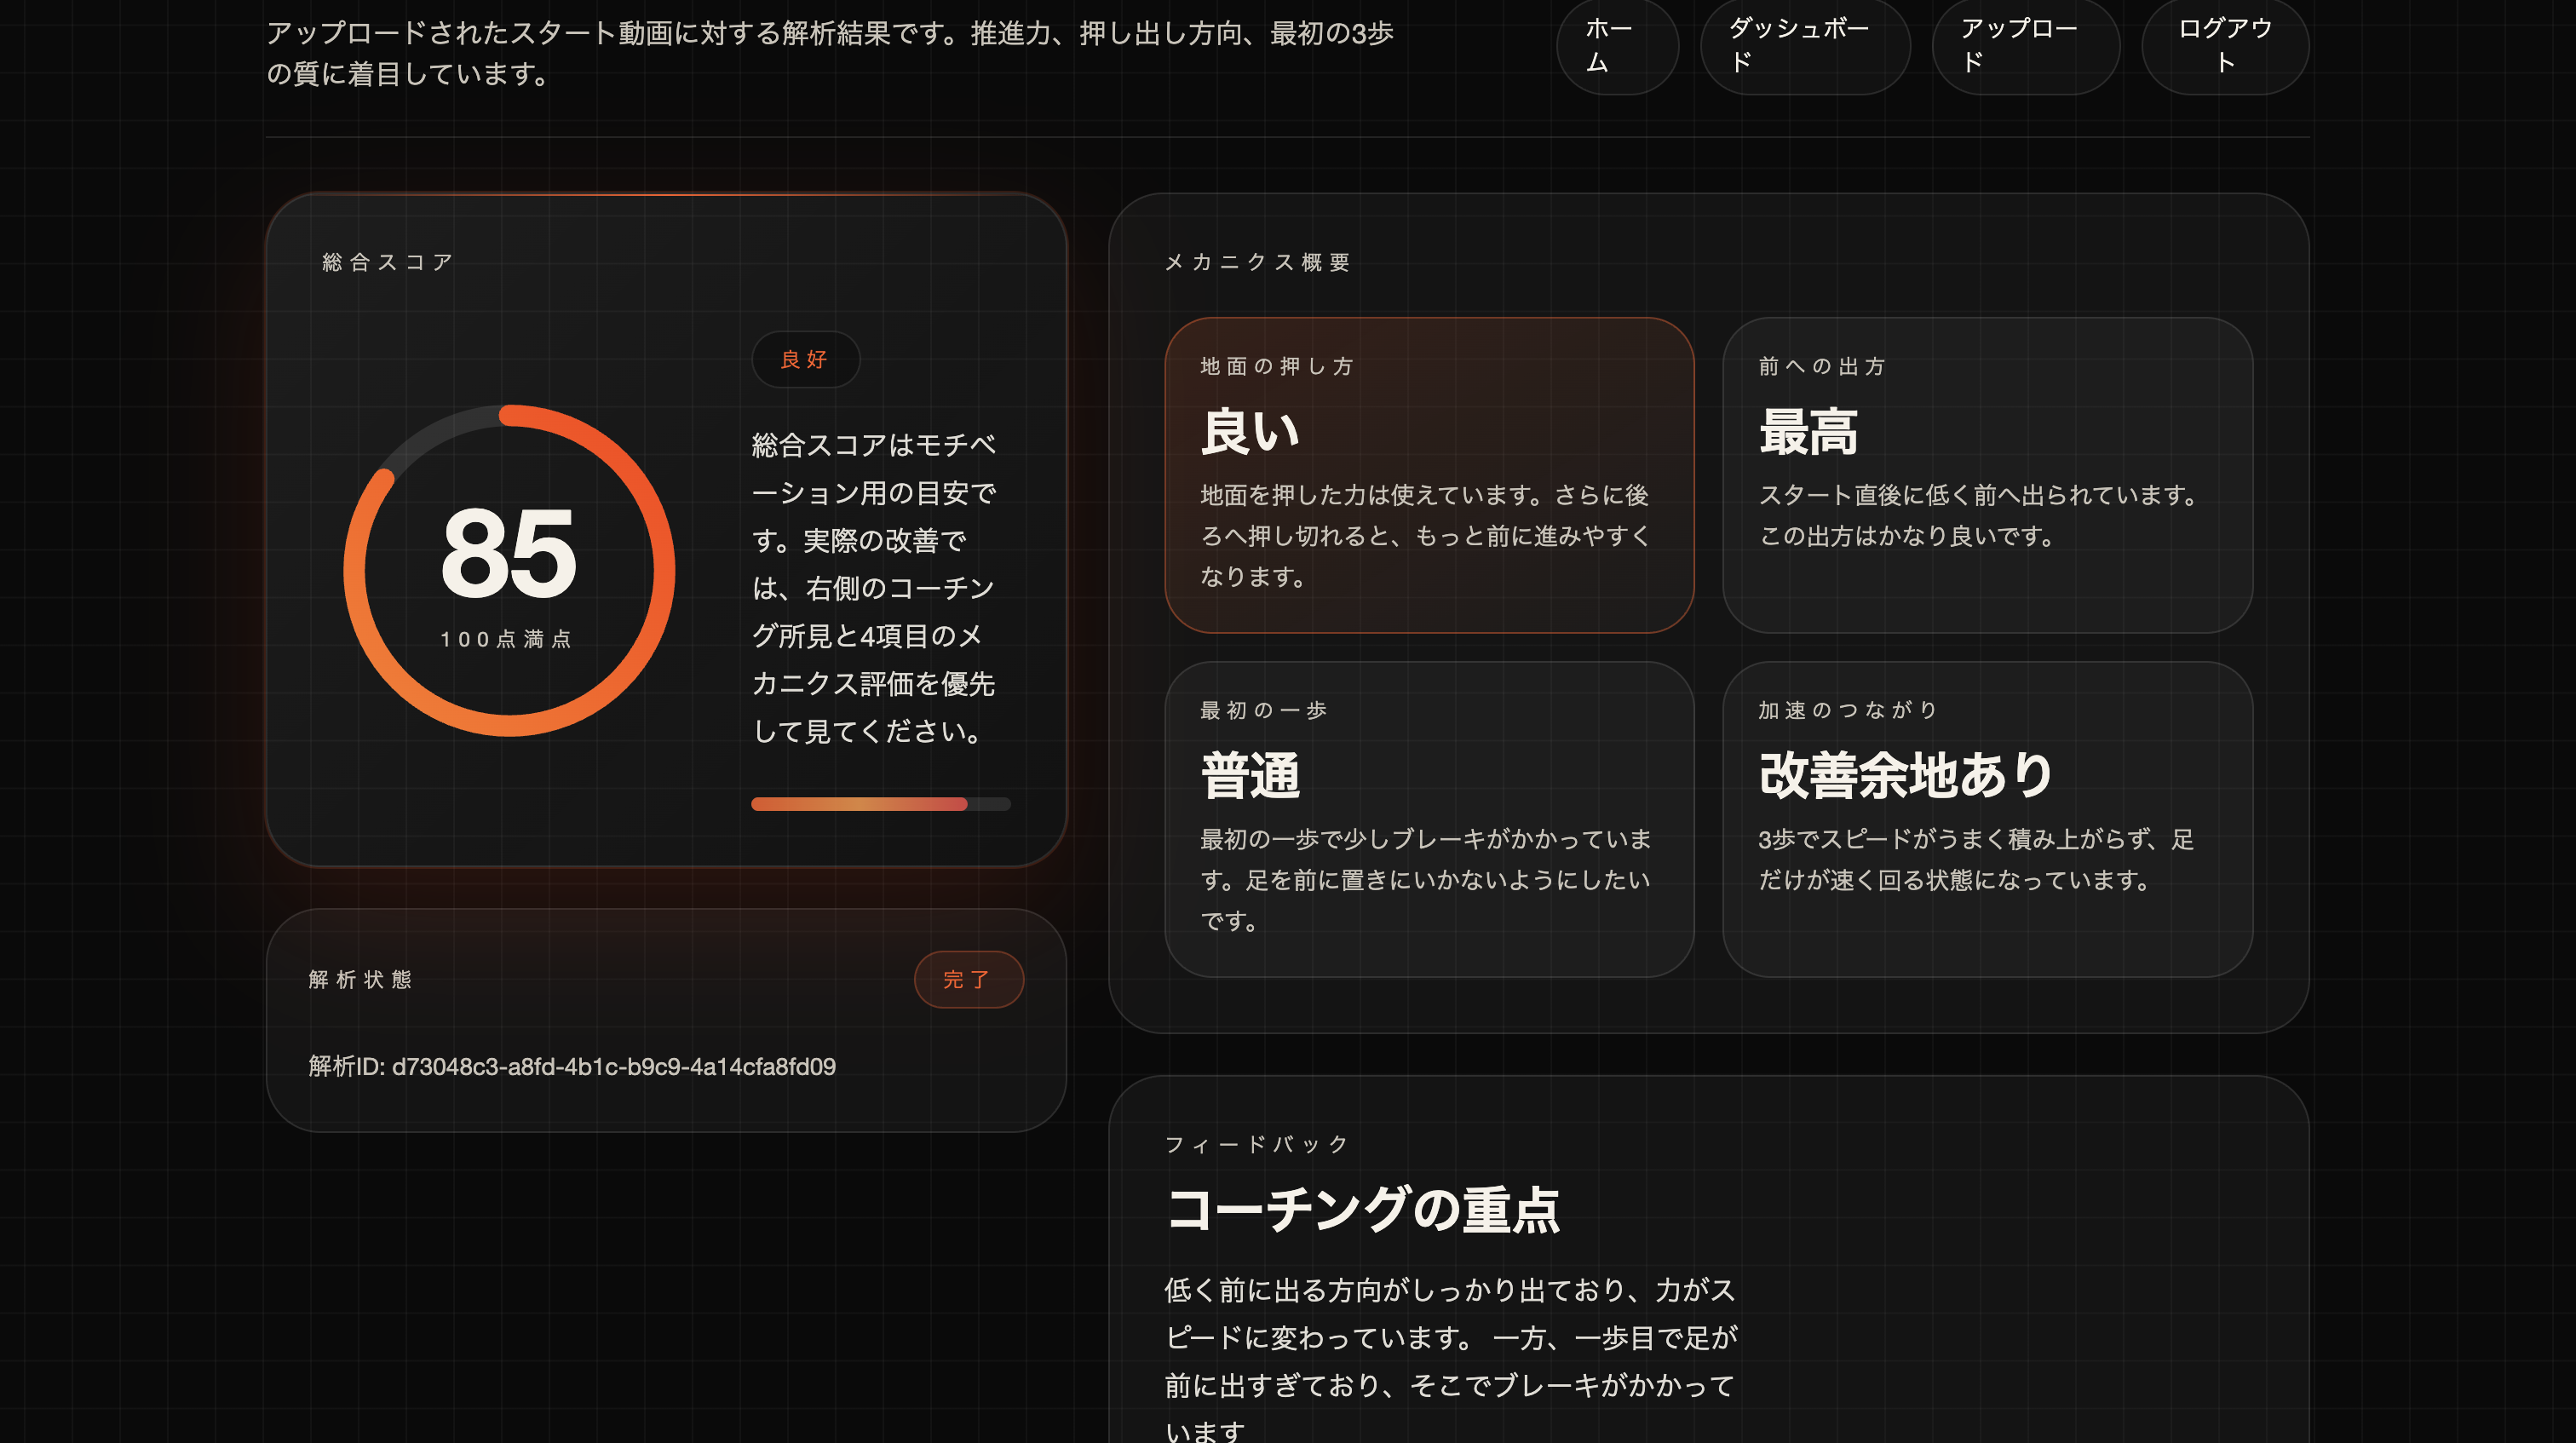Open the ホーム navigation button
2576x1443 pixels.
pyautogui.click(x=1617, y=46)
